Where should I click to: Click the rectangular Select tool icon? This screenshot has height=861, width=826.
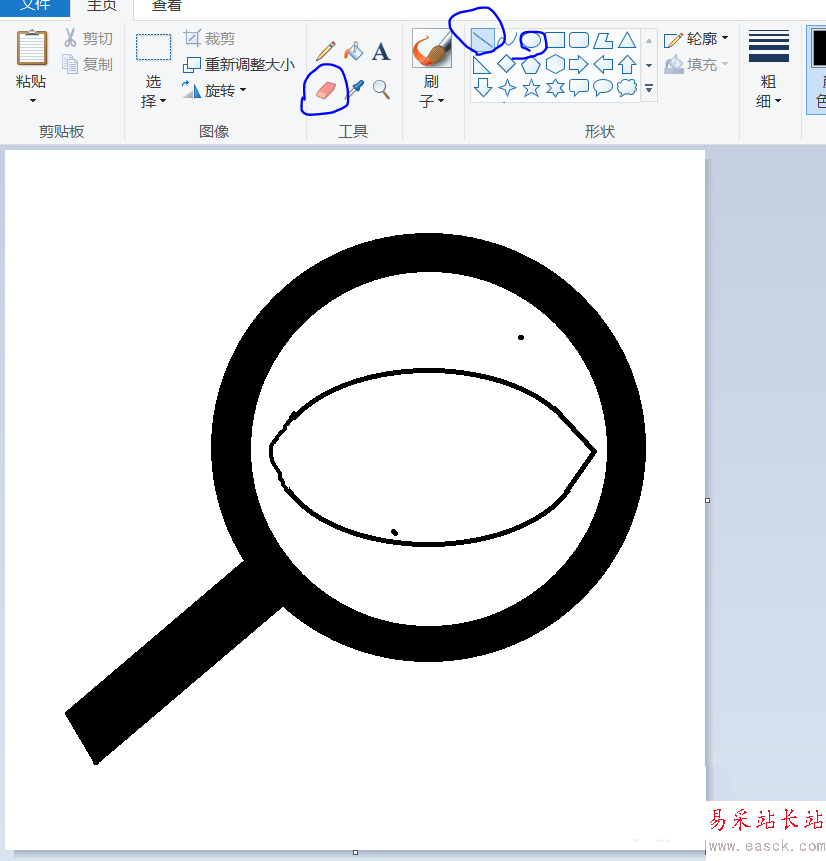click(153, 47)
